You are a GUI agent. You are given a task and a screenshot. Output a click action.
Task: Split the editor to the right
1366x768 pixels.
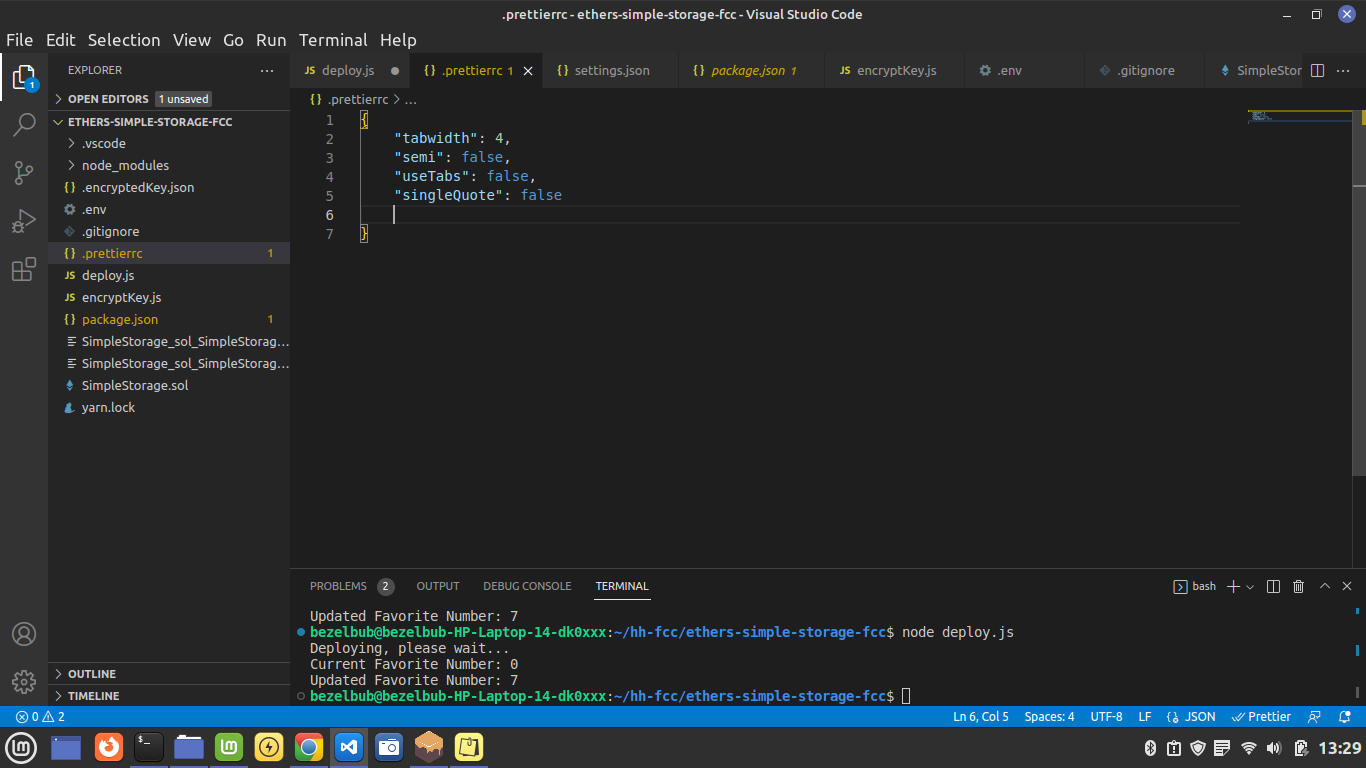(1317, 71)
